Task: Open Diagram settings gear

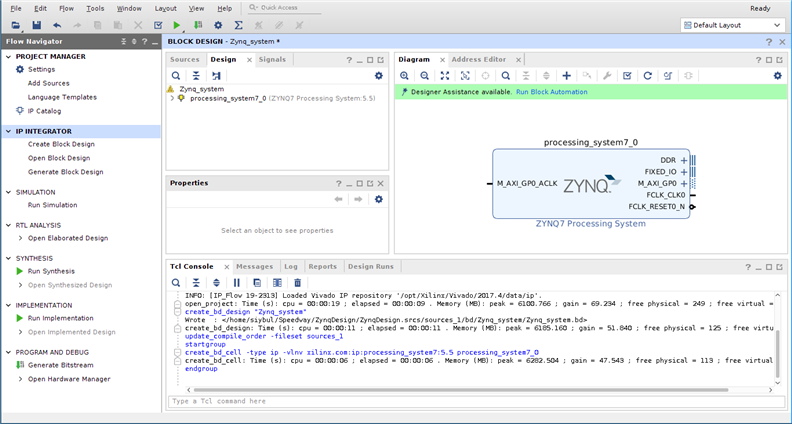Action: click(x=777, y=75)
